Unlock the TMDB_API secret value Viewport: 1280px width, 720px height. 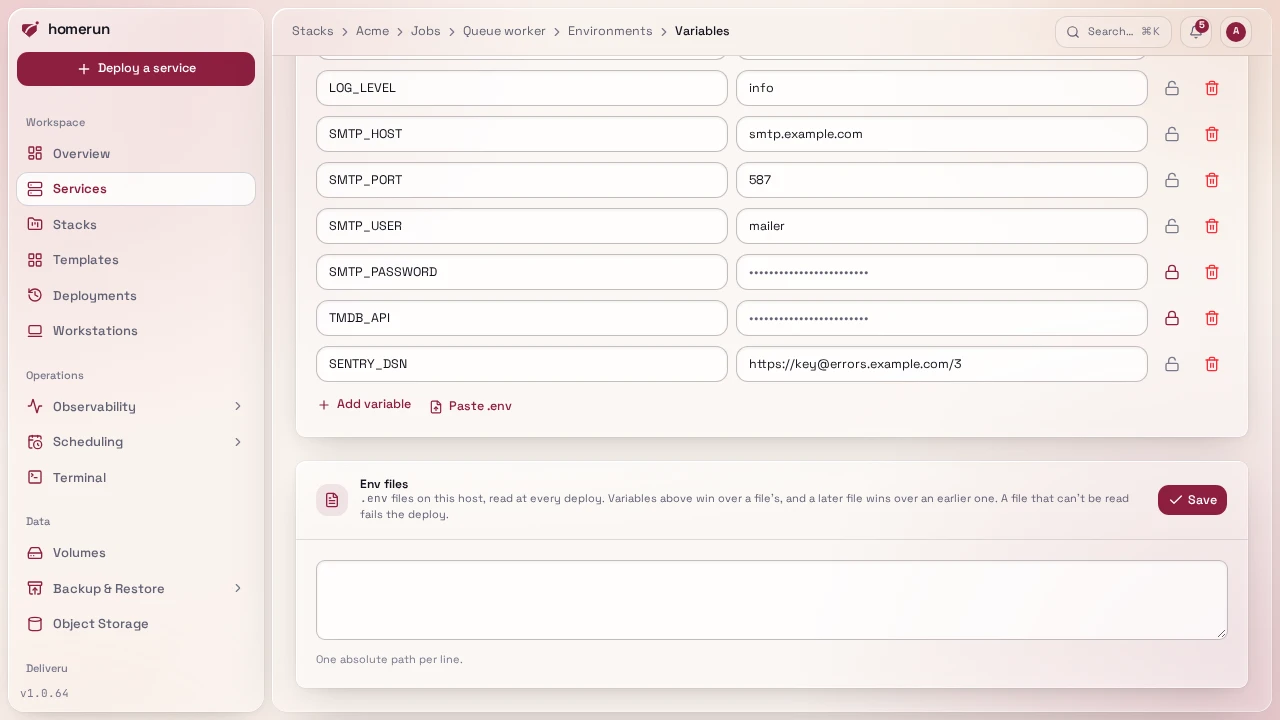[x=1172, y=318]
